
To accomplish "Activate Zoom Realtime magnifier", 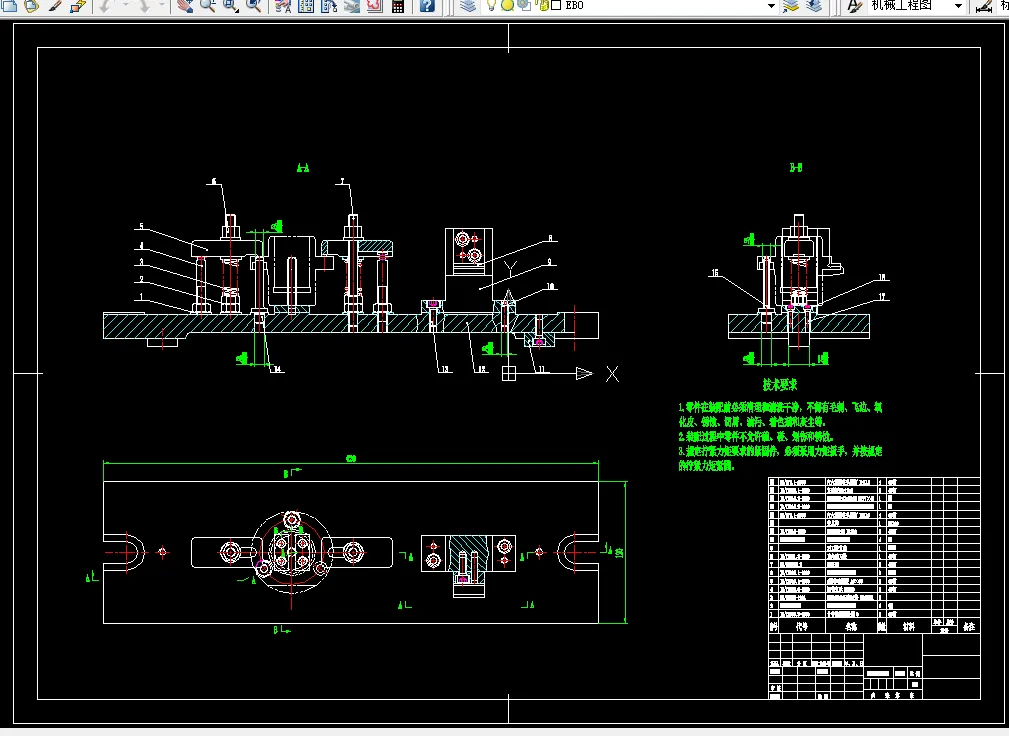I will click(207, 6).
